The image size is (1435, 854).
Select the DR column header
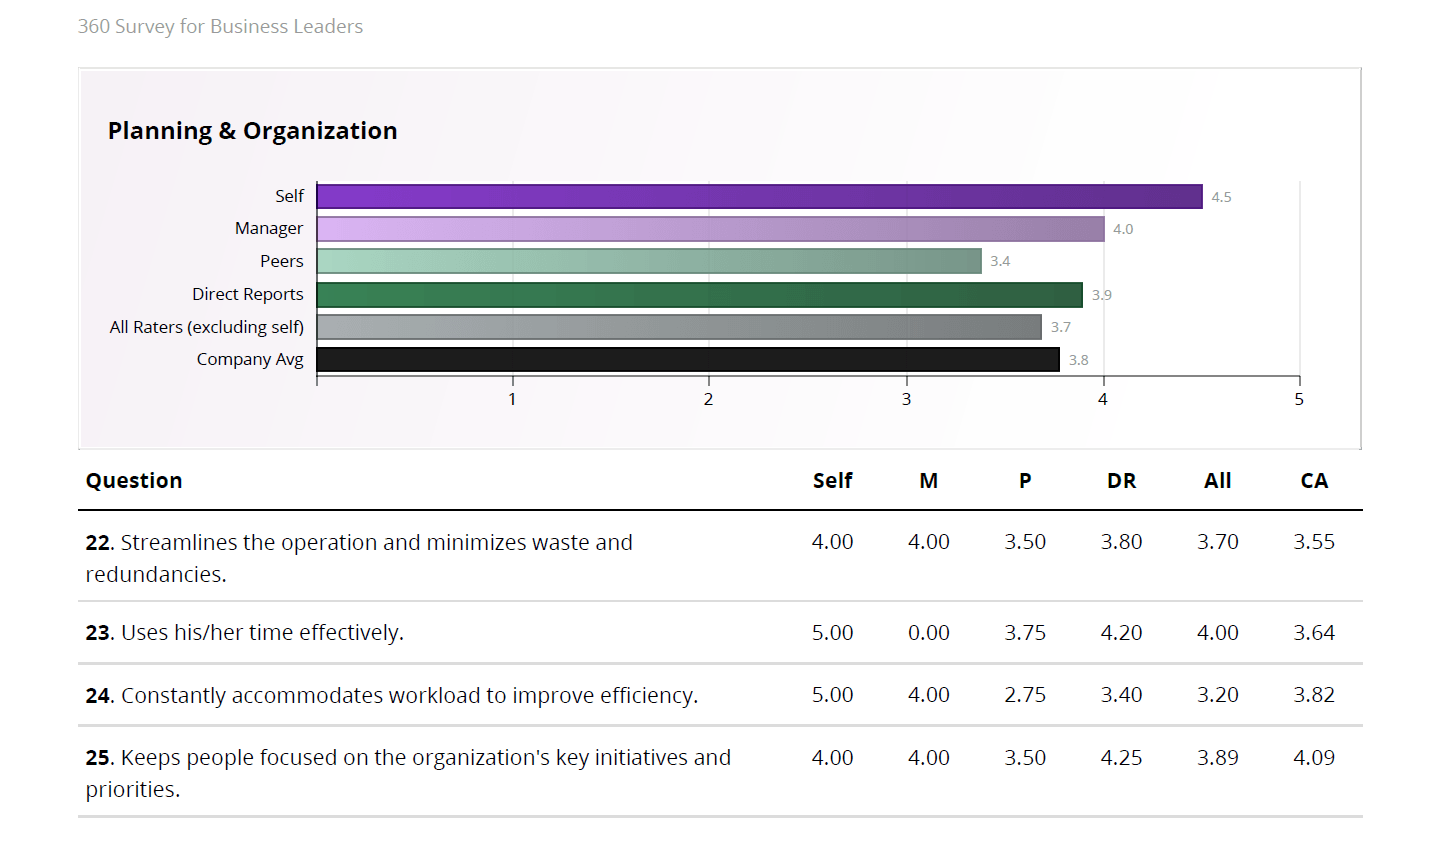[x=1121, y=481]
